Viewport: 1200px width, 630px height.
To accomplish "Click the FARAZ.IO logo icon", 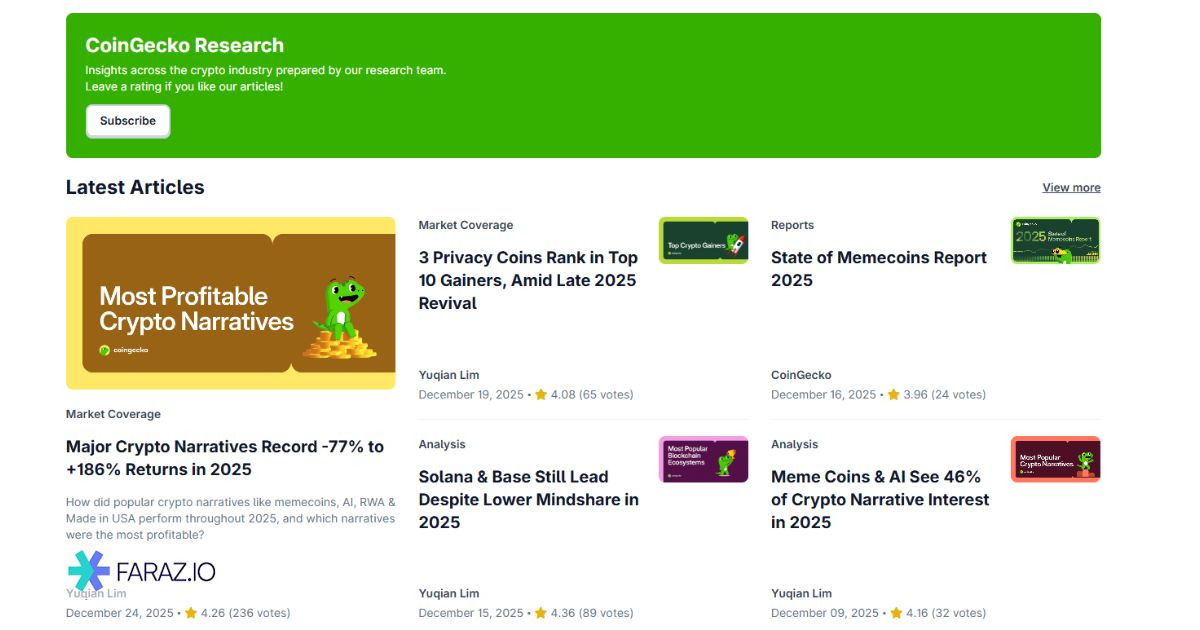I will tap(88, 571).
